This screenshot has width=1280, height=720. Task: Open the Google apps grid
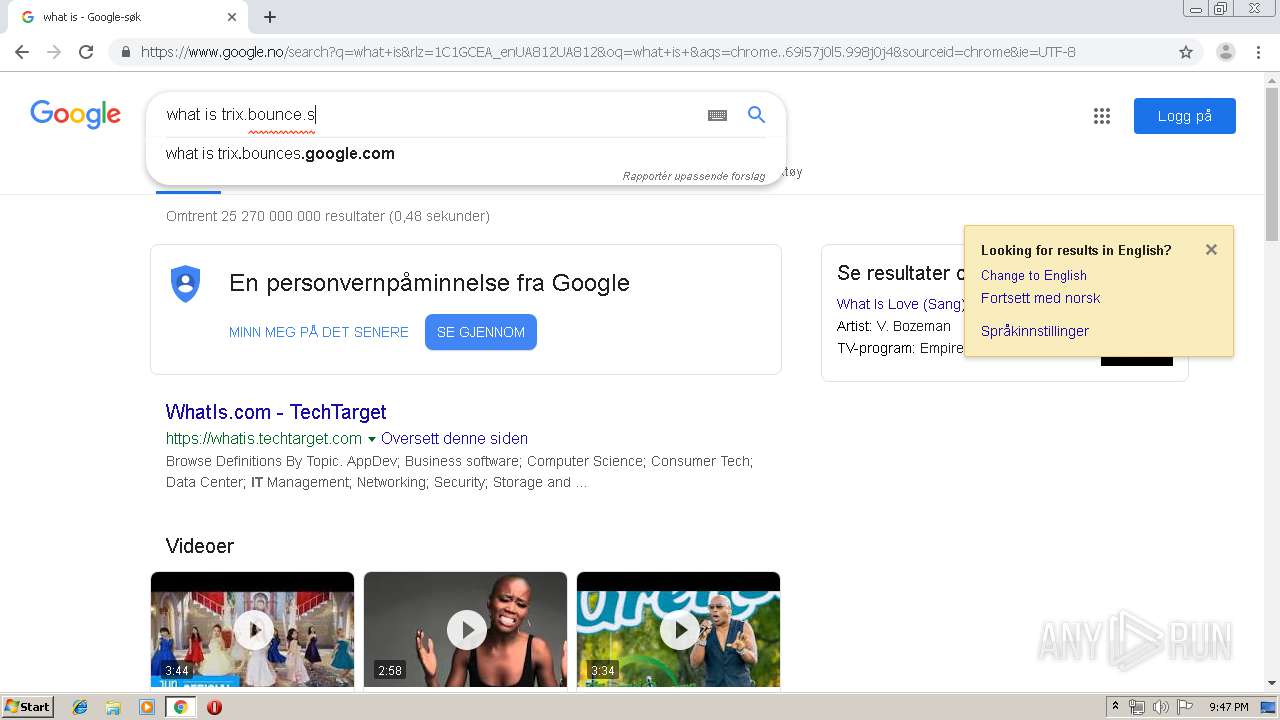point(1102,116)
